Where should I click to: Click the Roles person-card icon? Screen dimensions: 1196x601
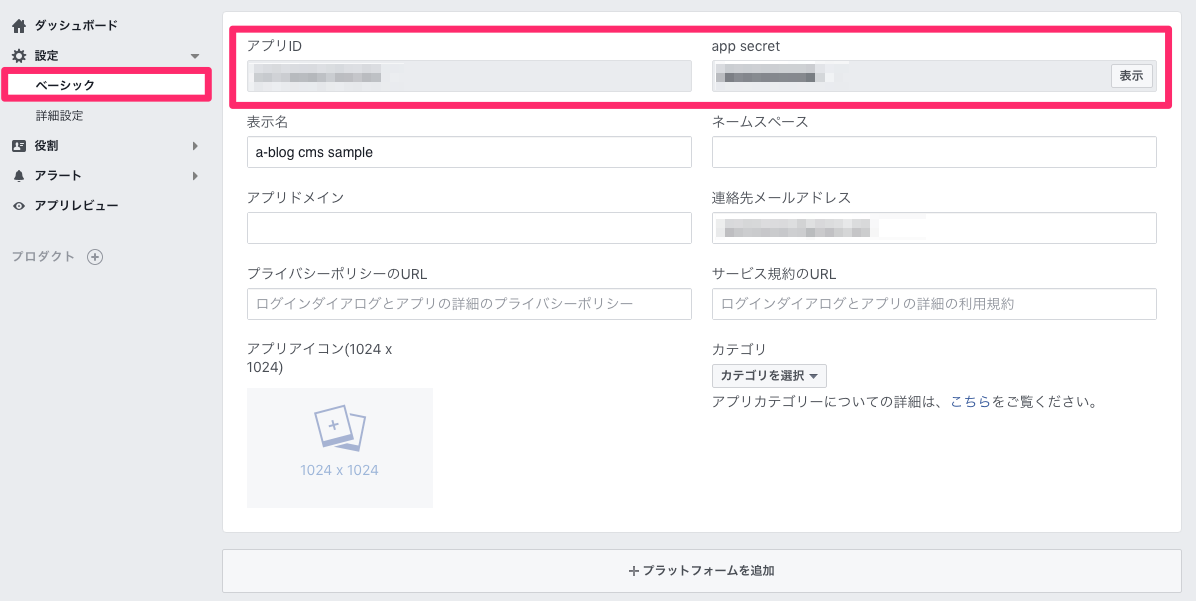pos(18,146)
